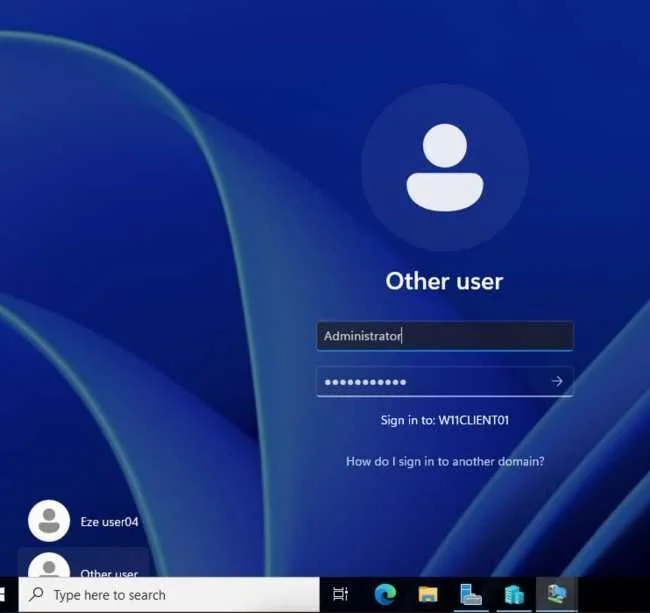The width and height of the screenshot is (650, 613).
Task: Launch Microsoft Edge from the taskbar
Action: (x=385, y=595)
